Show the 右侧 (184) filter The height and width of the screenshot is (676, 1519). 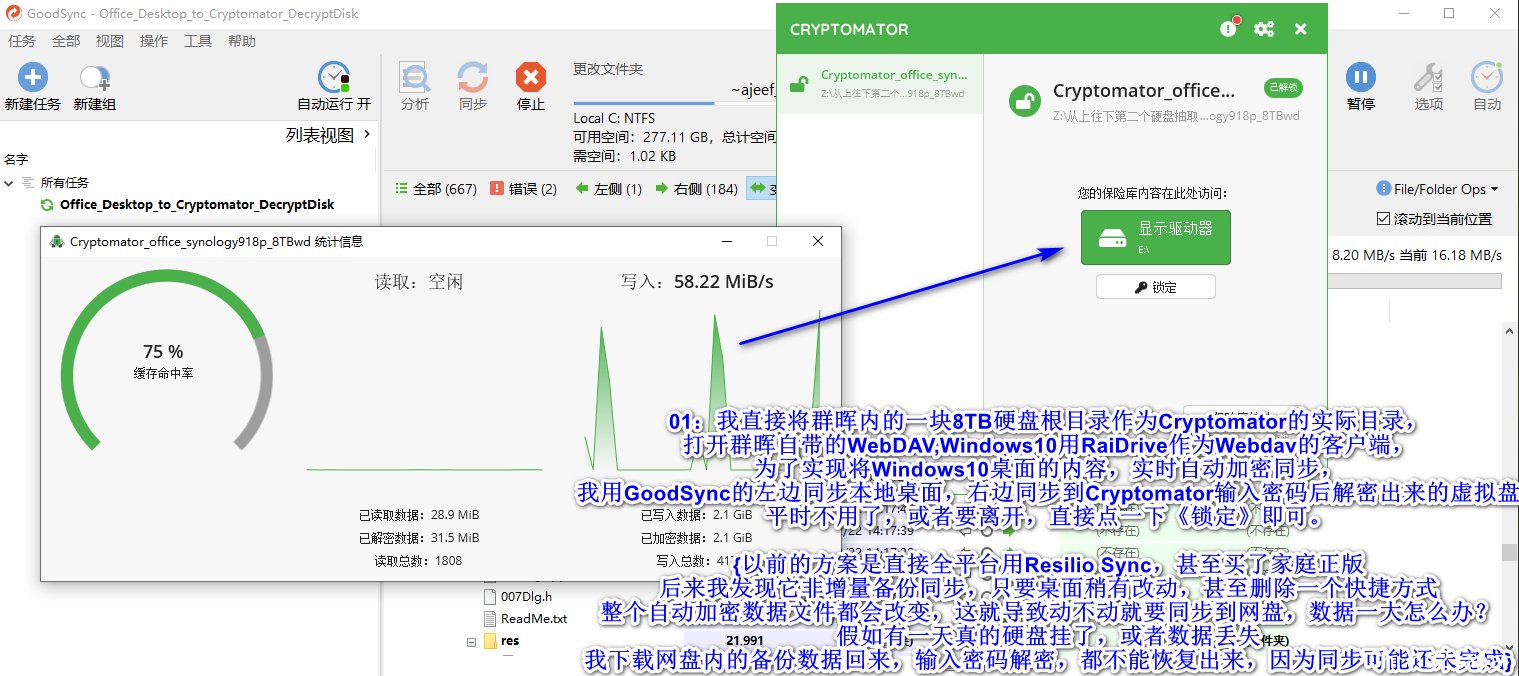coord(696,188)
